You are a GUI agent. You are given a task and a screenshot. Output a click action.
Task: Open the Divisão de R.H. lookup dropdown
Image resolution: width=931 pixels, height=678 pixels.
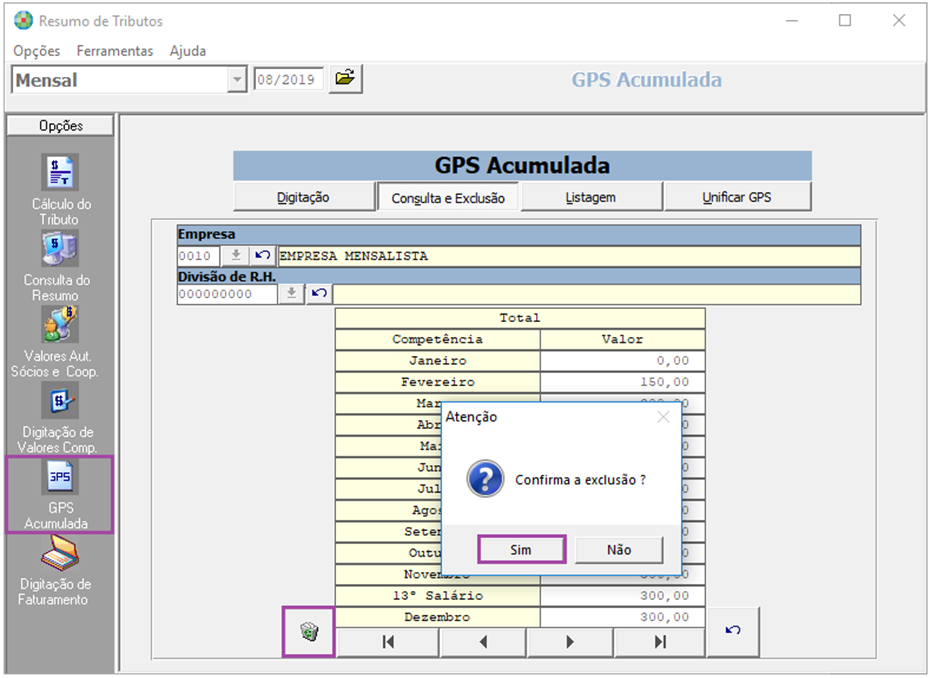[x=292, y=294]
